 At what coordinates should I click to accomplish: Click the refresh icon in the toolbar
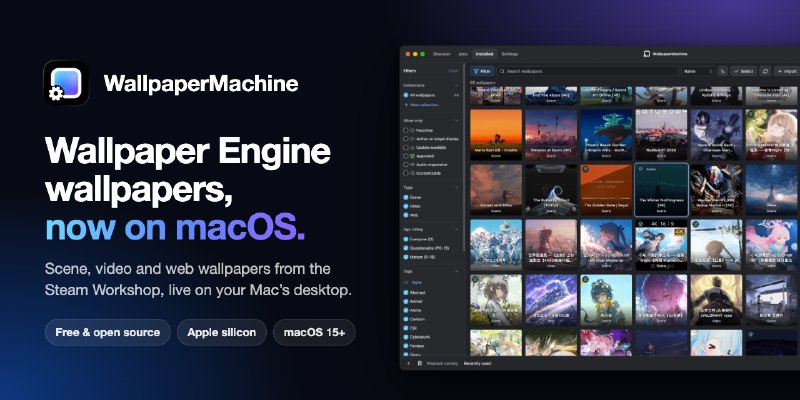click(765, 71)
